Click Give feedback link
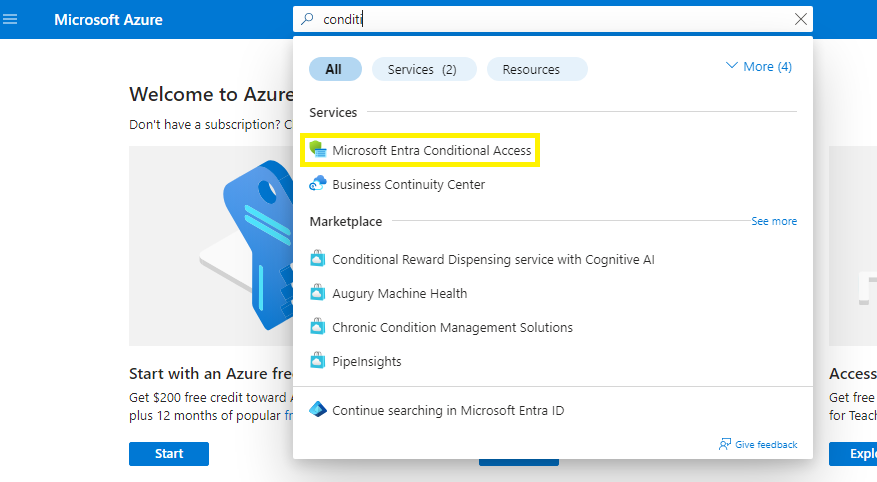The height and width of the screenshot is (482, 877). click(766, 445)
